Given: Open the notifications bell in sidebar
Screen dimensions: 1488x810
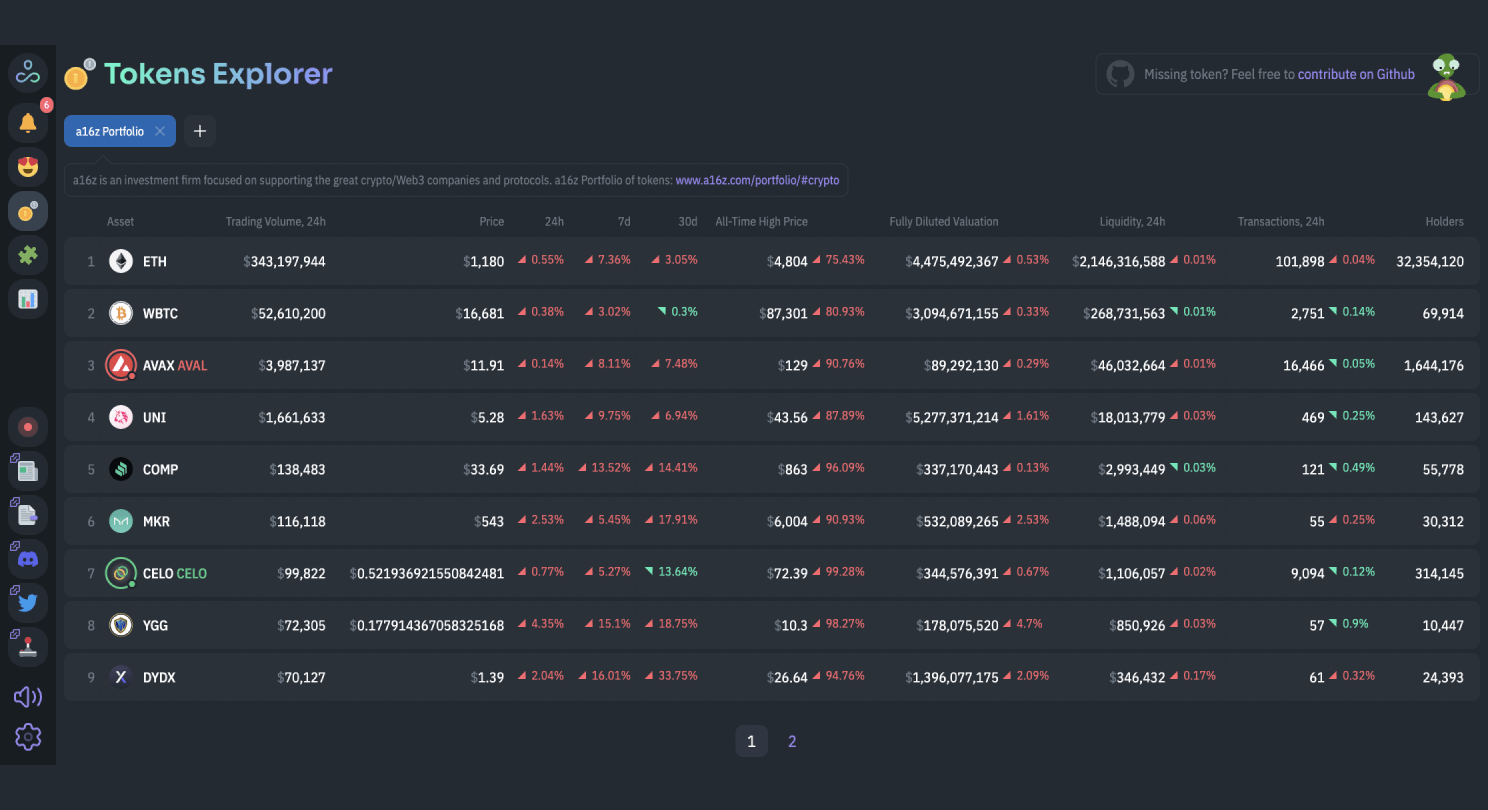Looking at the screenshot, I should tap(28, 122).
